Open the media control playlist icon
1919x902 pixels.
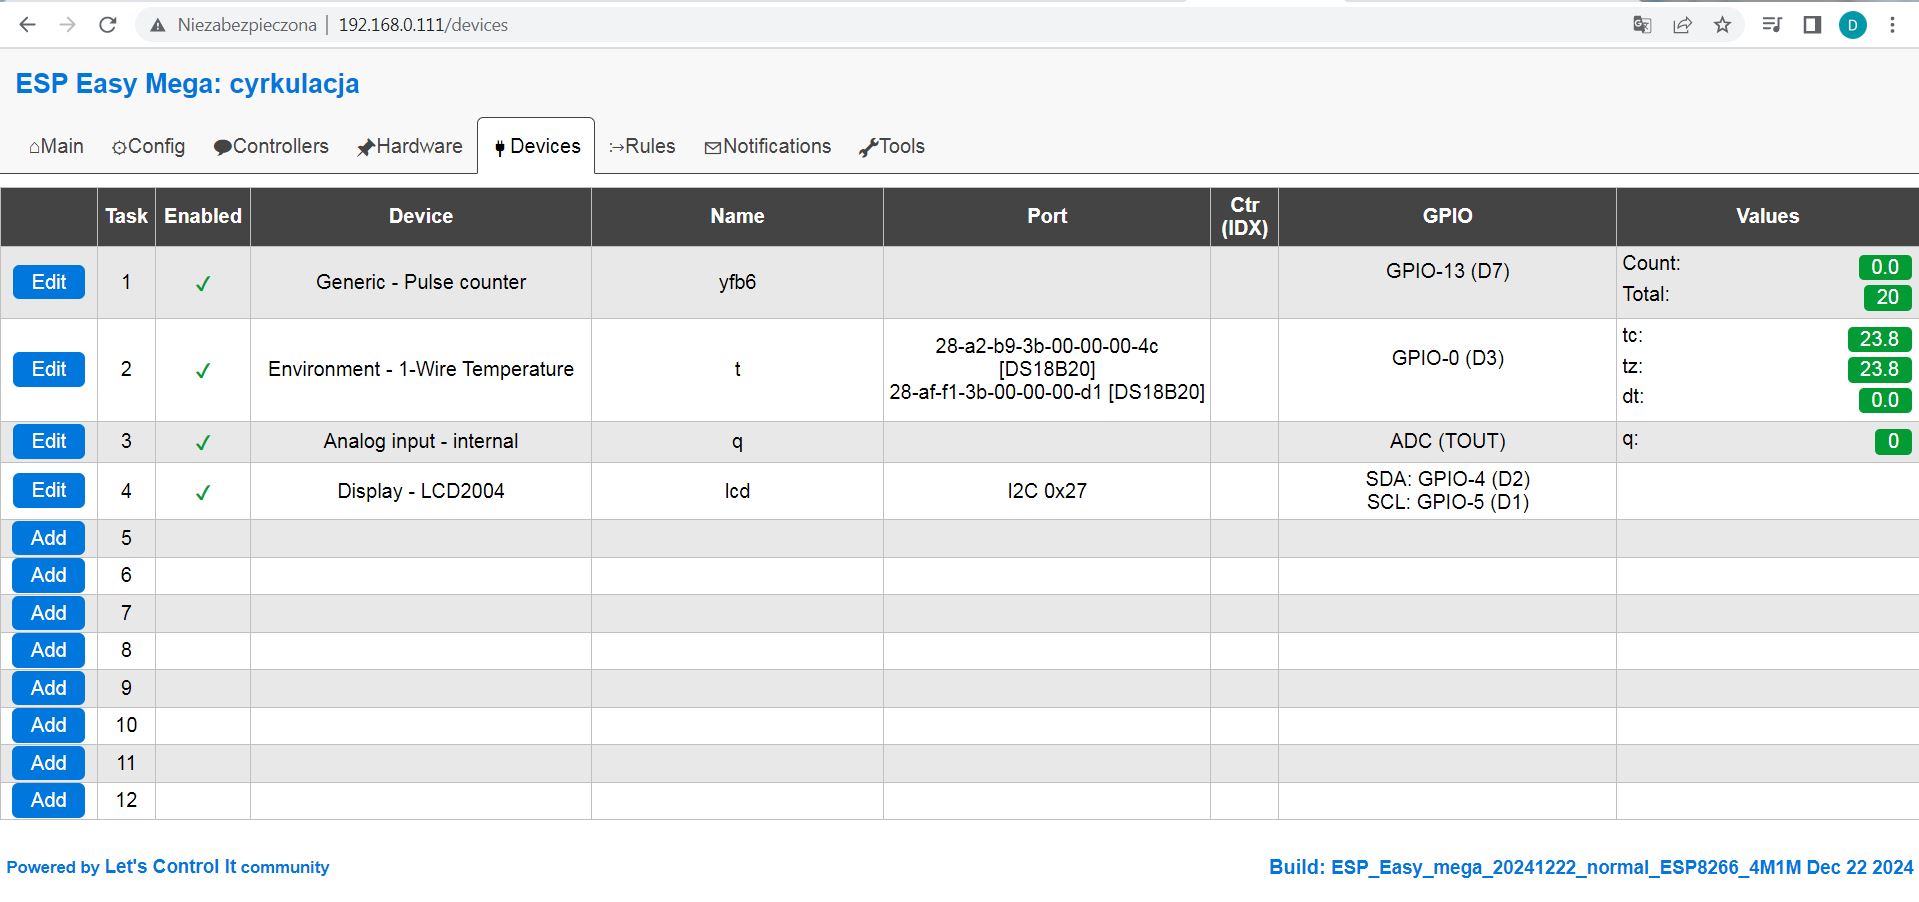click(1772, 25)
